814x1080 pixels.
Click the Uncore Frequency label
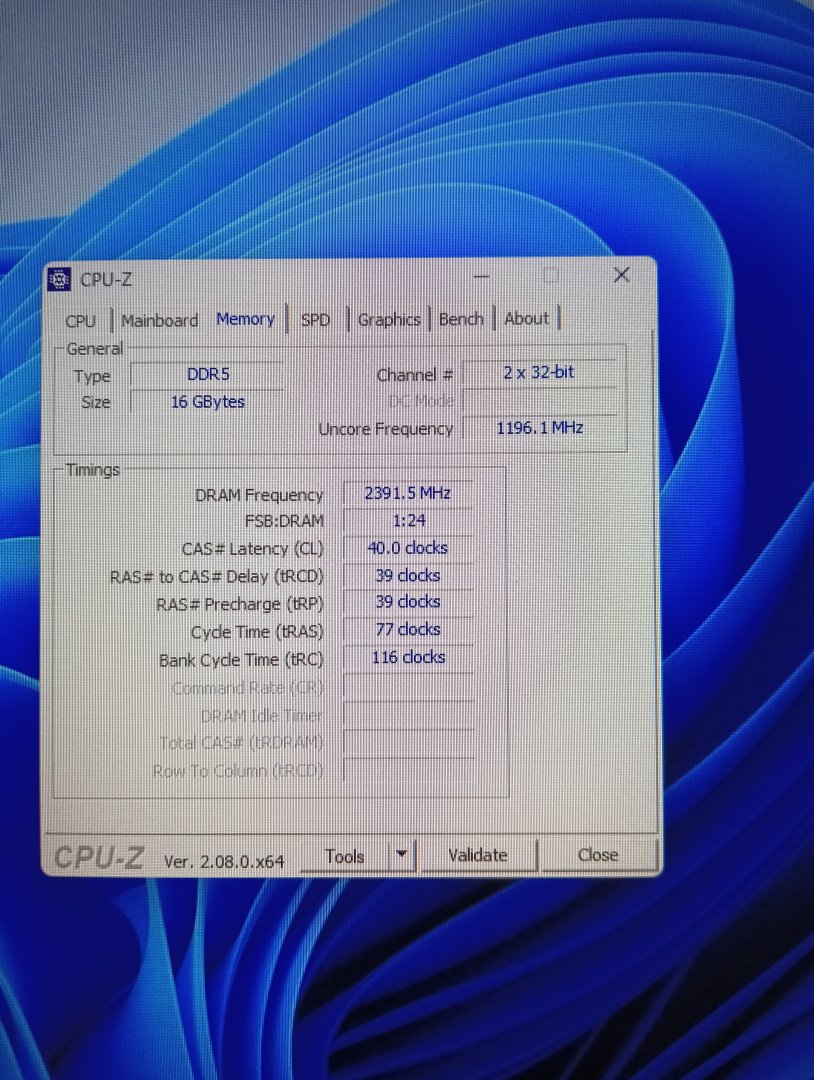tap(386, 429)
